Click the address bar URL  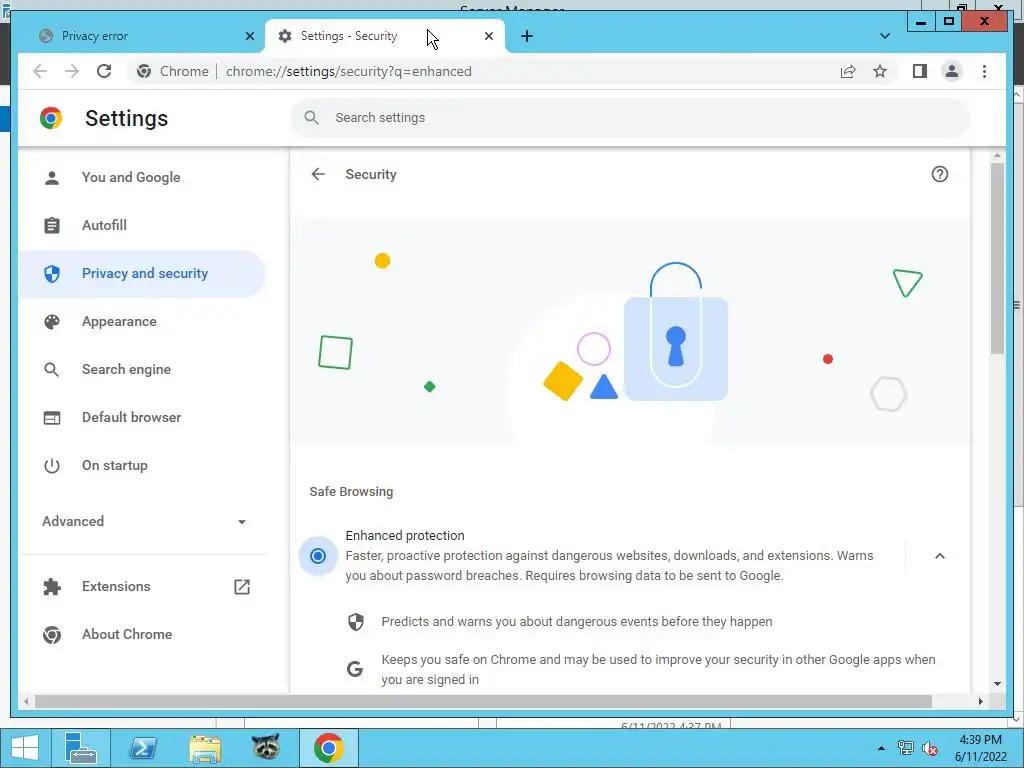coord(349,71)
